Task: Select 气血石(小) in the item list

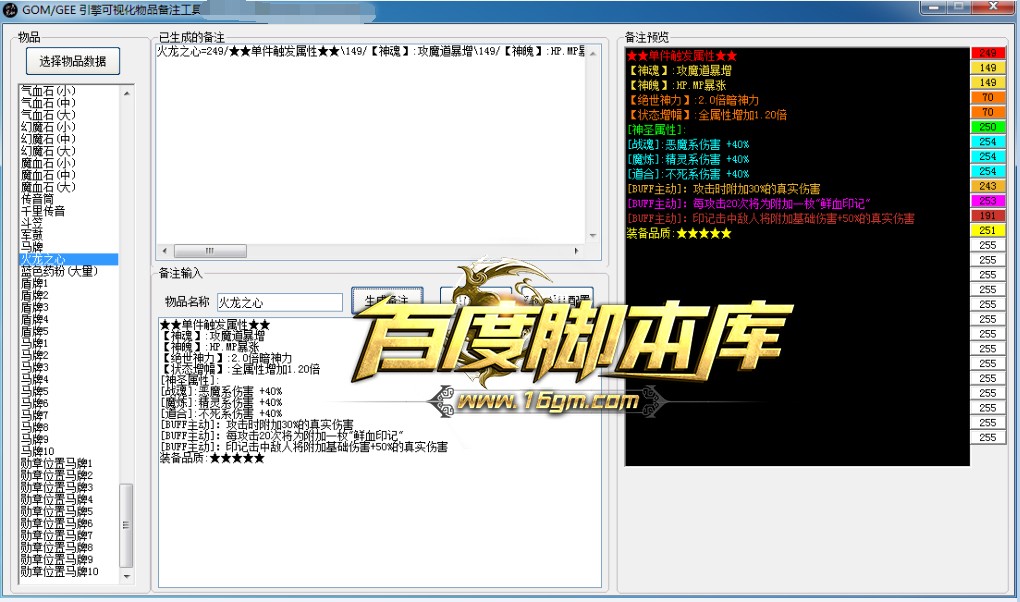Action: click(x=48, y=90)
